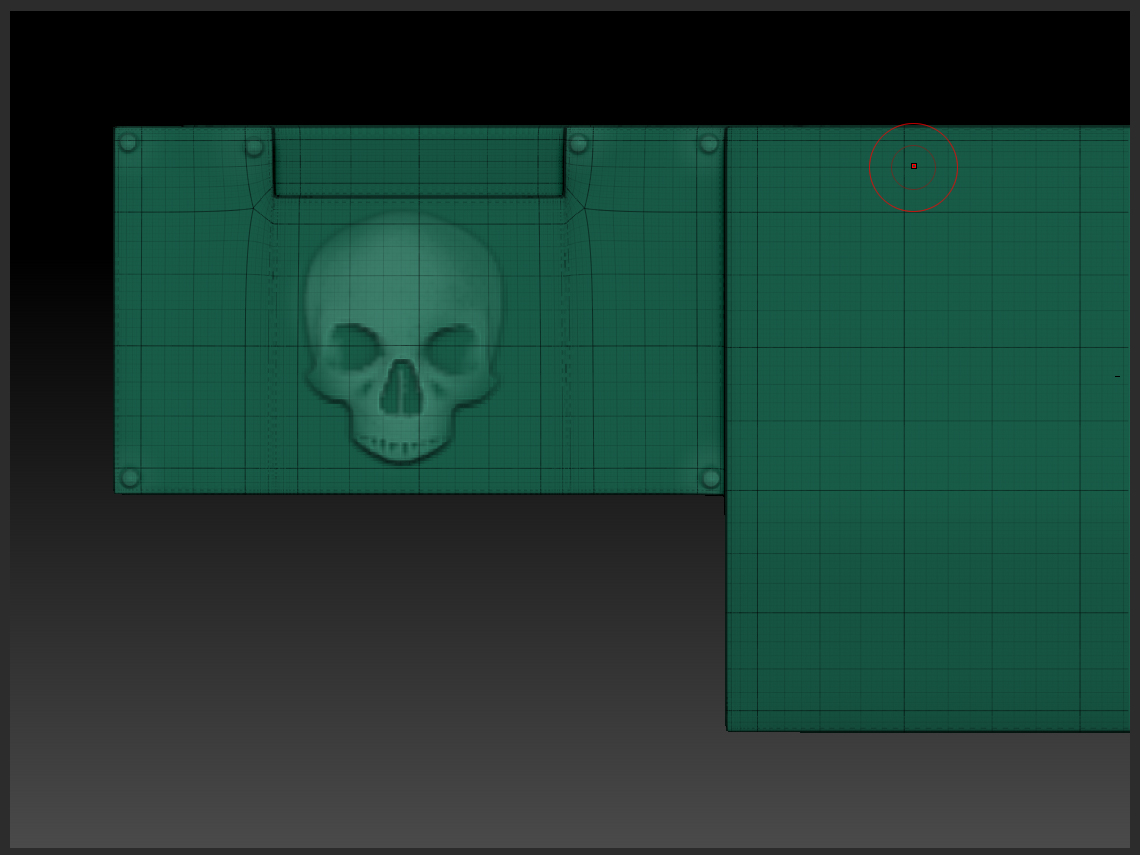Viewport: 1140px width, 855px height.
Task: Click the rivet just left of the recess
Action: tap(254, 148)
